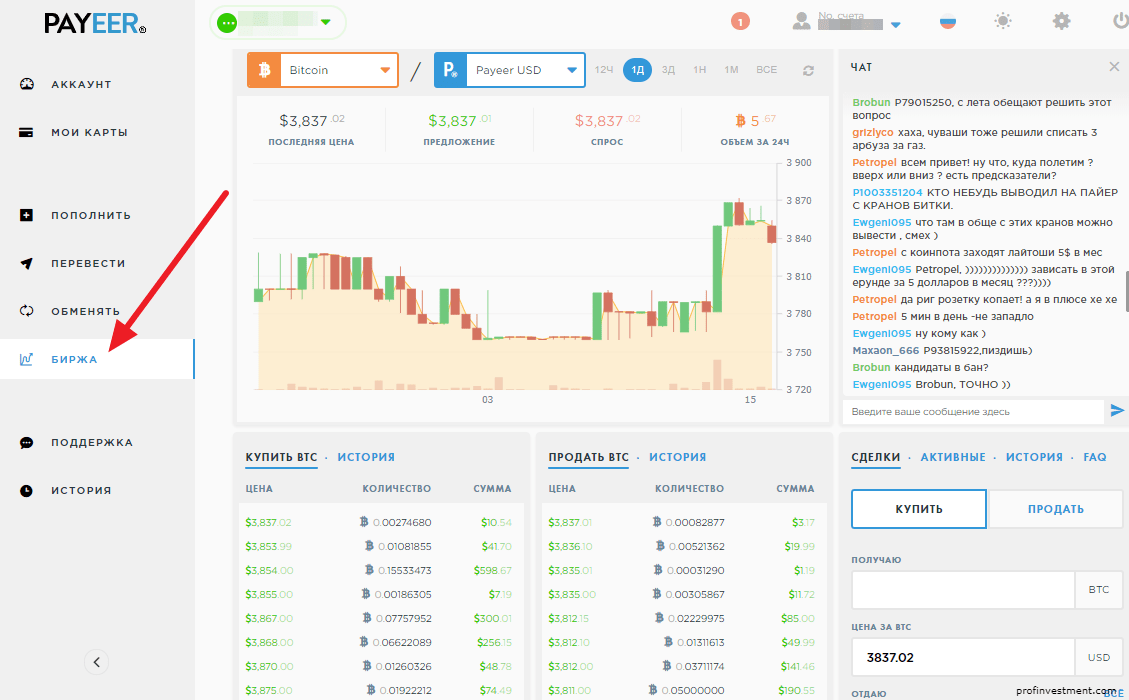Screen dimensions: 1129x700
Task: Select the 3Д chart interval
Action: tap(668, 70)
